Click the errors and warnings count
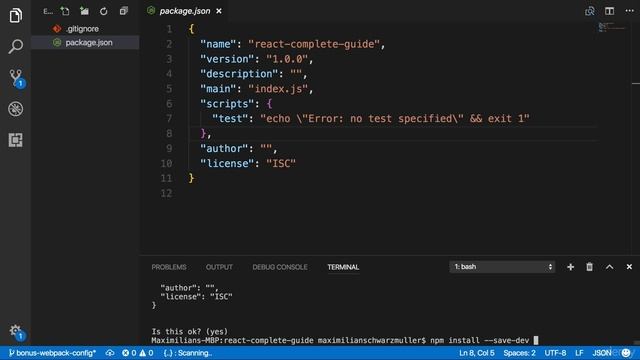 point(138,353)
